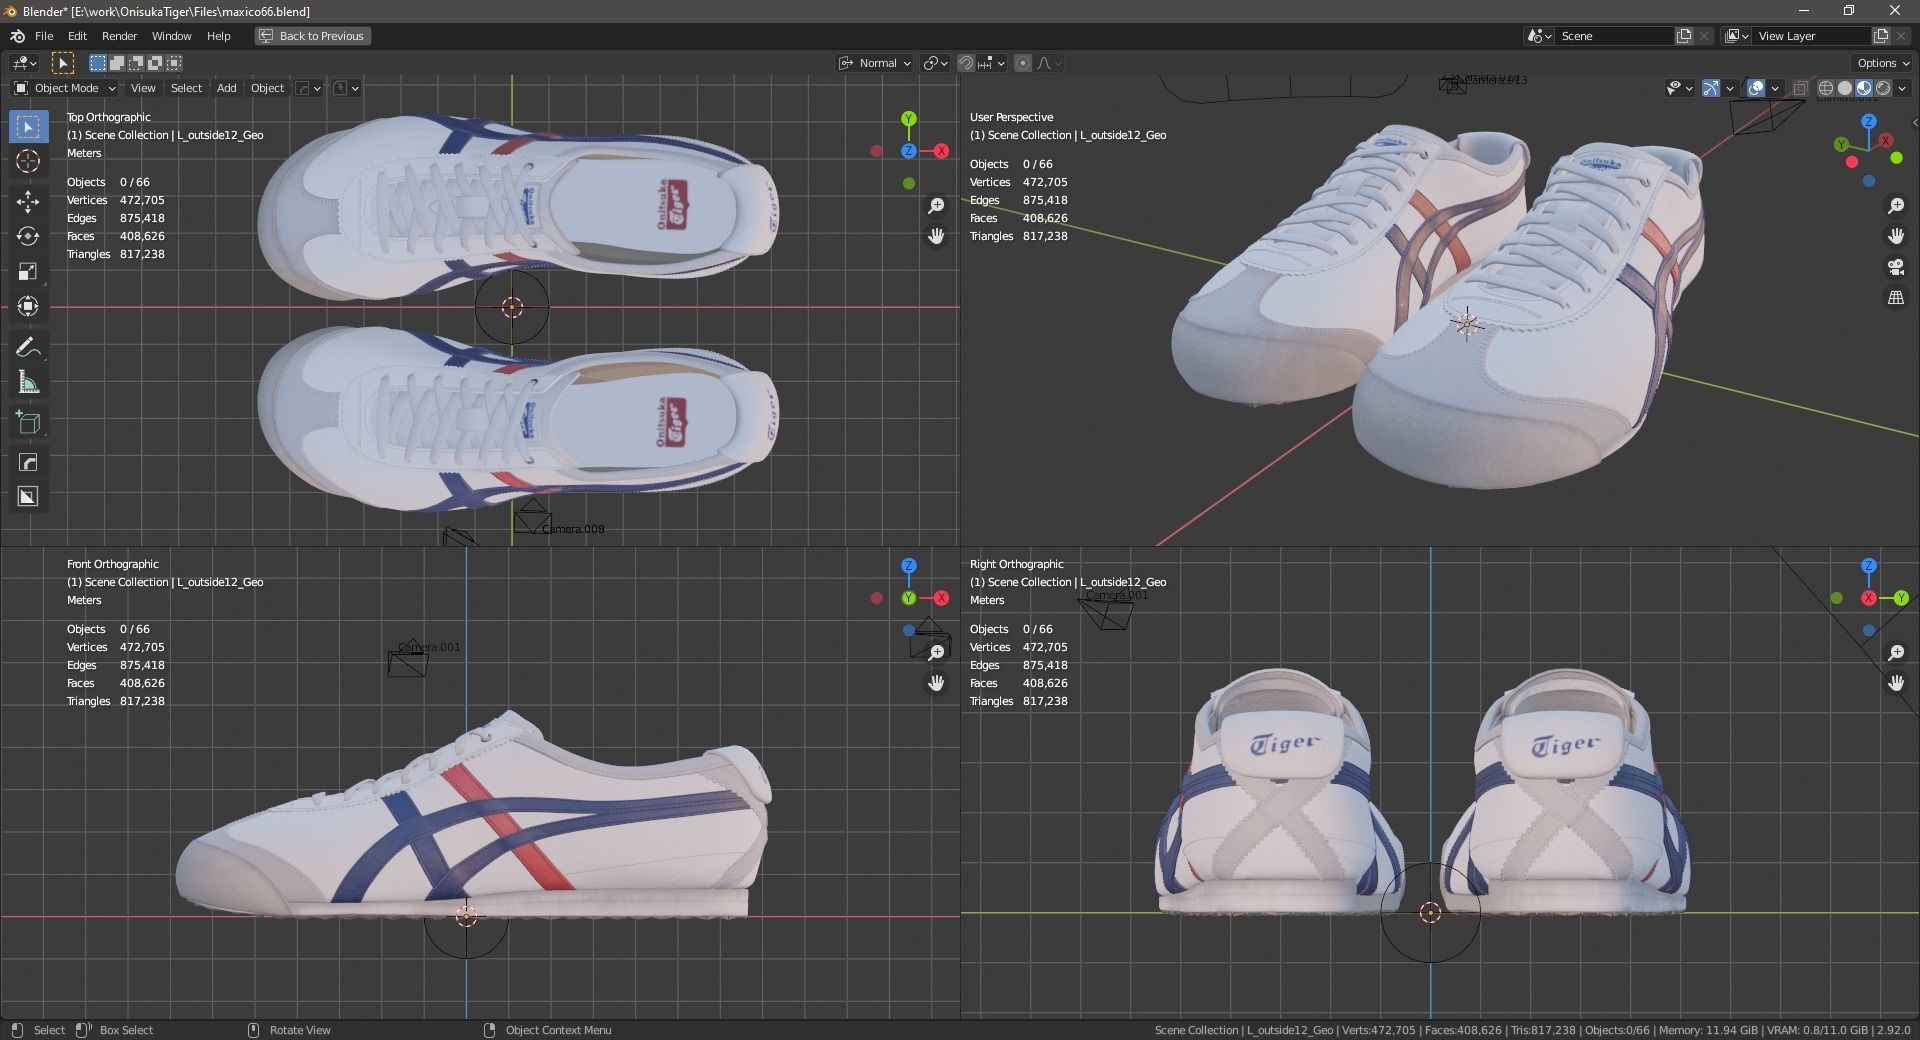Switch to Wireframe shading
This screenshot has width=1920, height=1040.
pos(1826,89)
